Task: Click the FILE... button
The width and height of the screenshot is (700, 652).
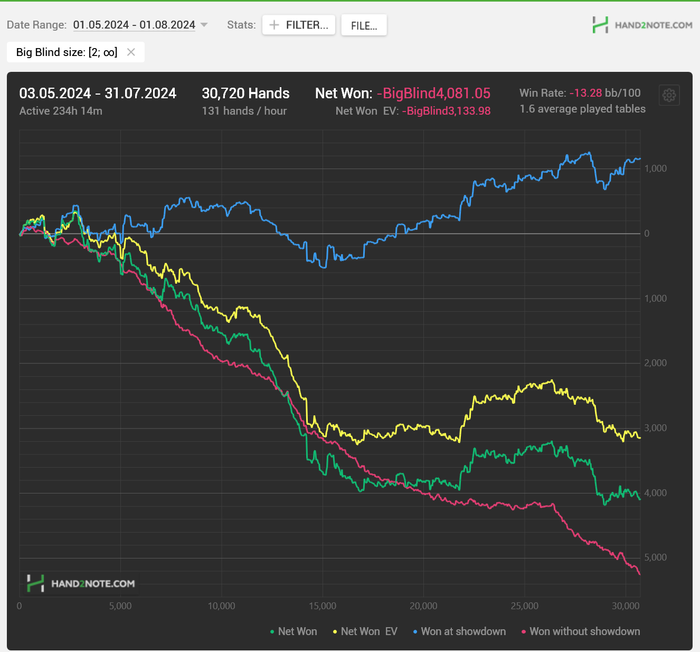Action: click(x=364, y=25)
